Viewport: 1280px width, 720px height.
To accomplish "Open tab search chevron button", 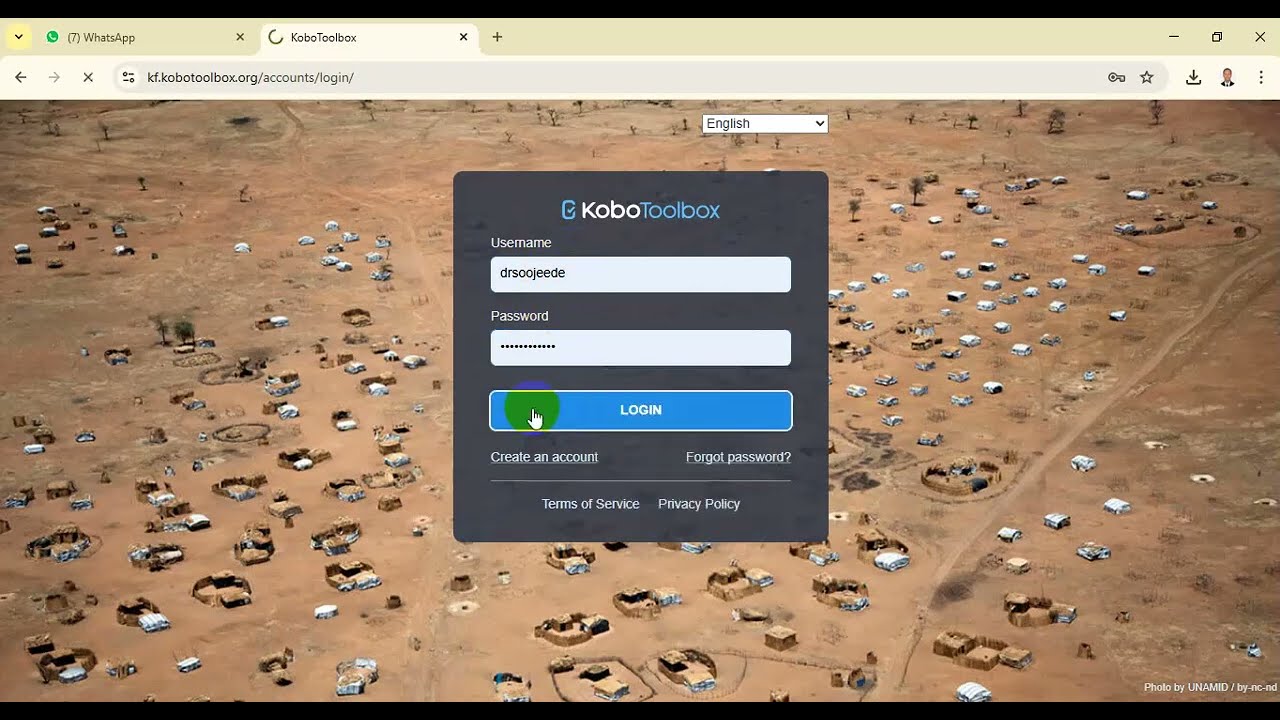I will click(18, 37).
